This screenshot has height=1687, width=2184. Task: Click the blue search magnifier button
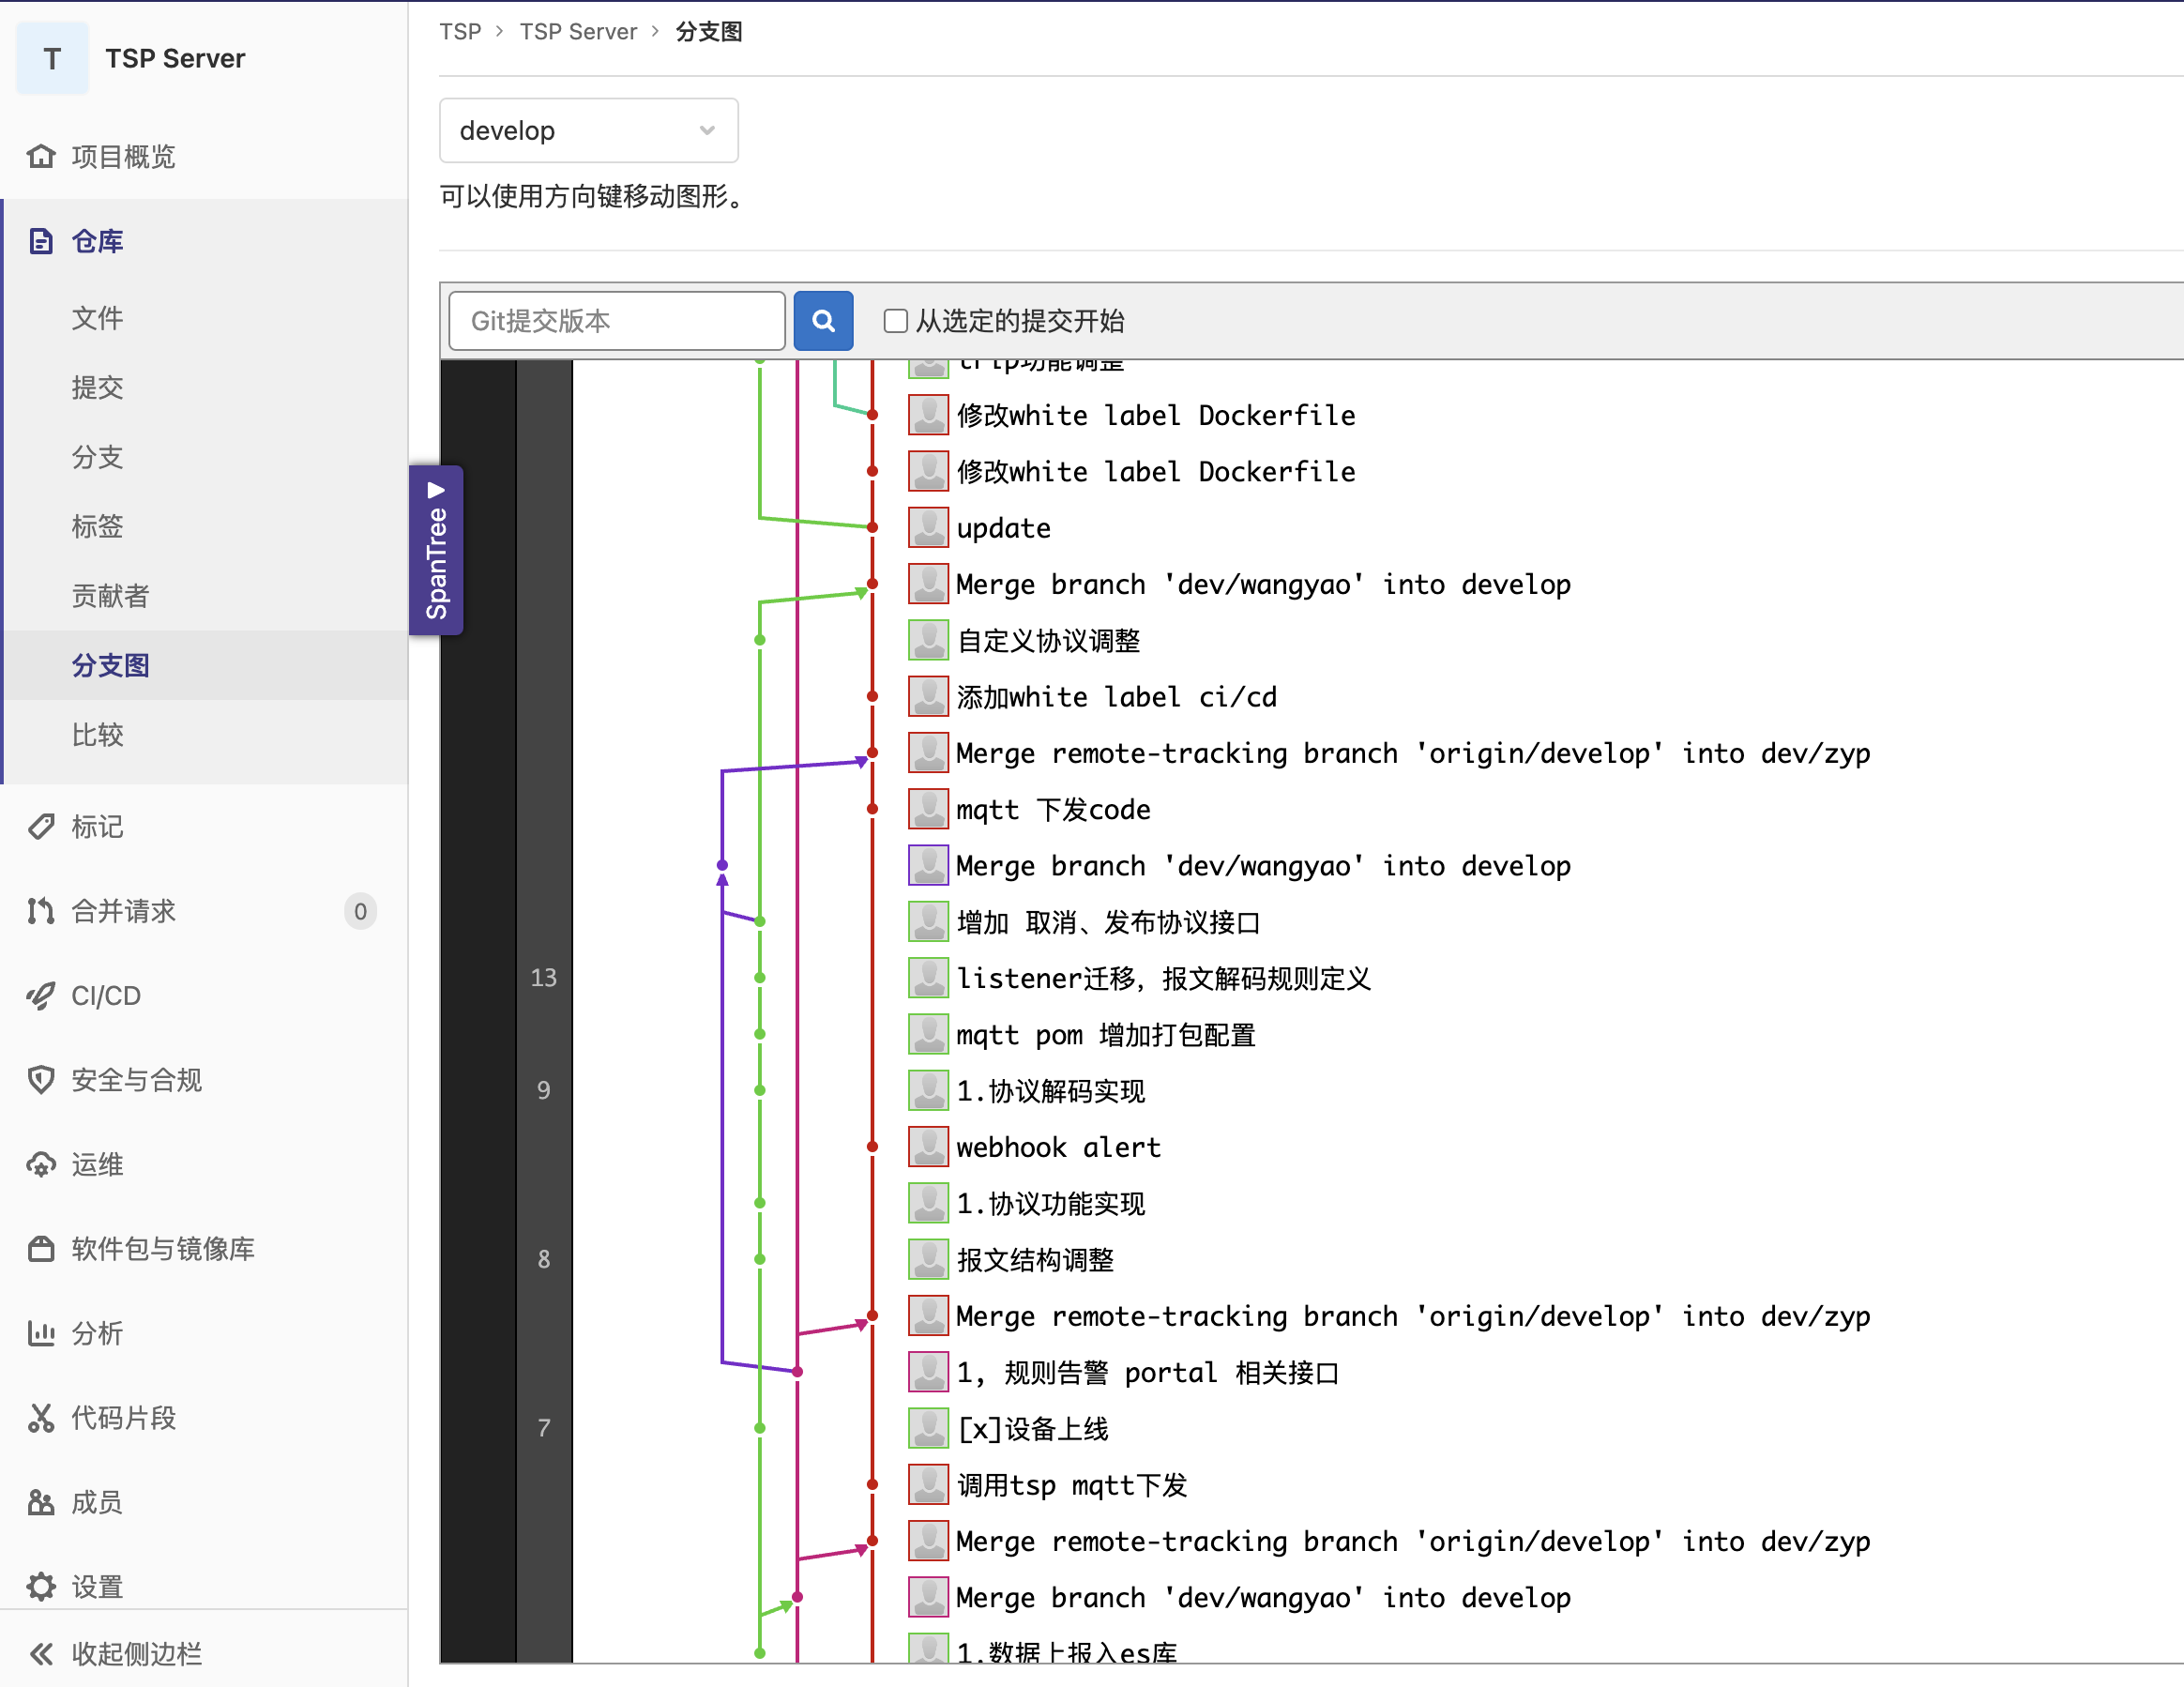click(x=822, y=320)
